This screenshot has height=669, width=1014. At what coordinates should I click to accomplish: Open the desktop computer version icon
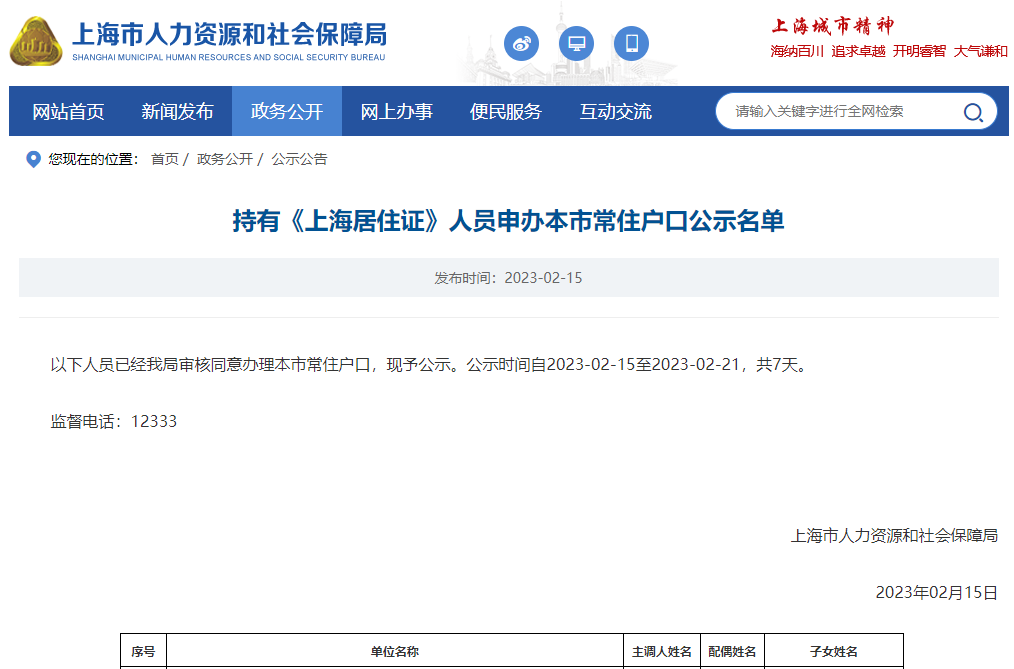pyautogui.click(x=576, y=43)
